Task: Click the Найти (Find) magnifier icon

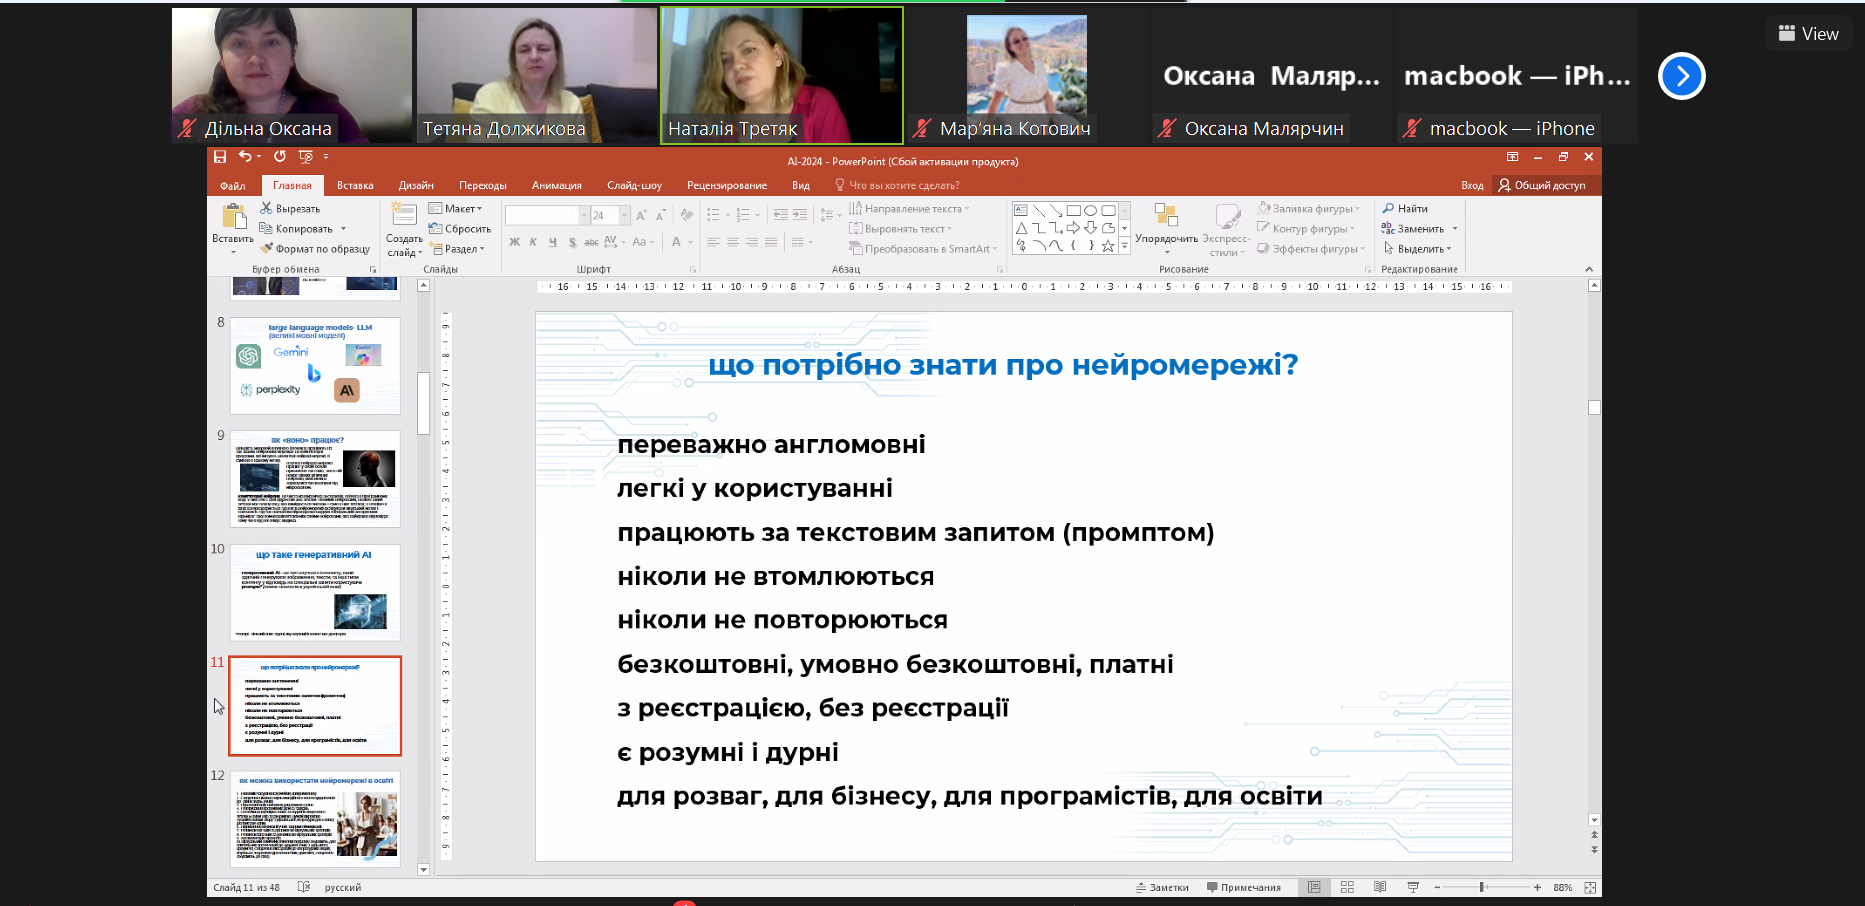Action: click(x=1388, y=209)
